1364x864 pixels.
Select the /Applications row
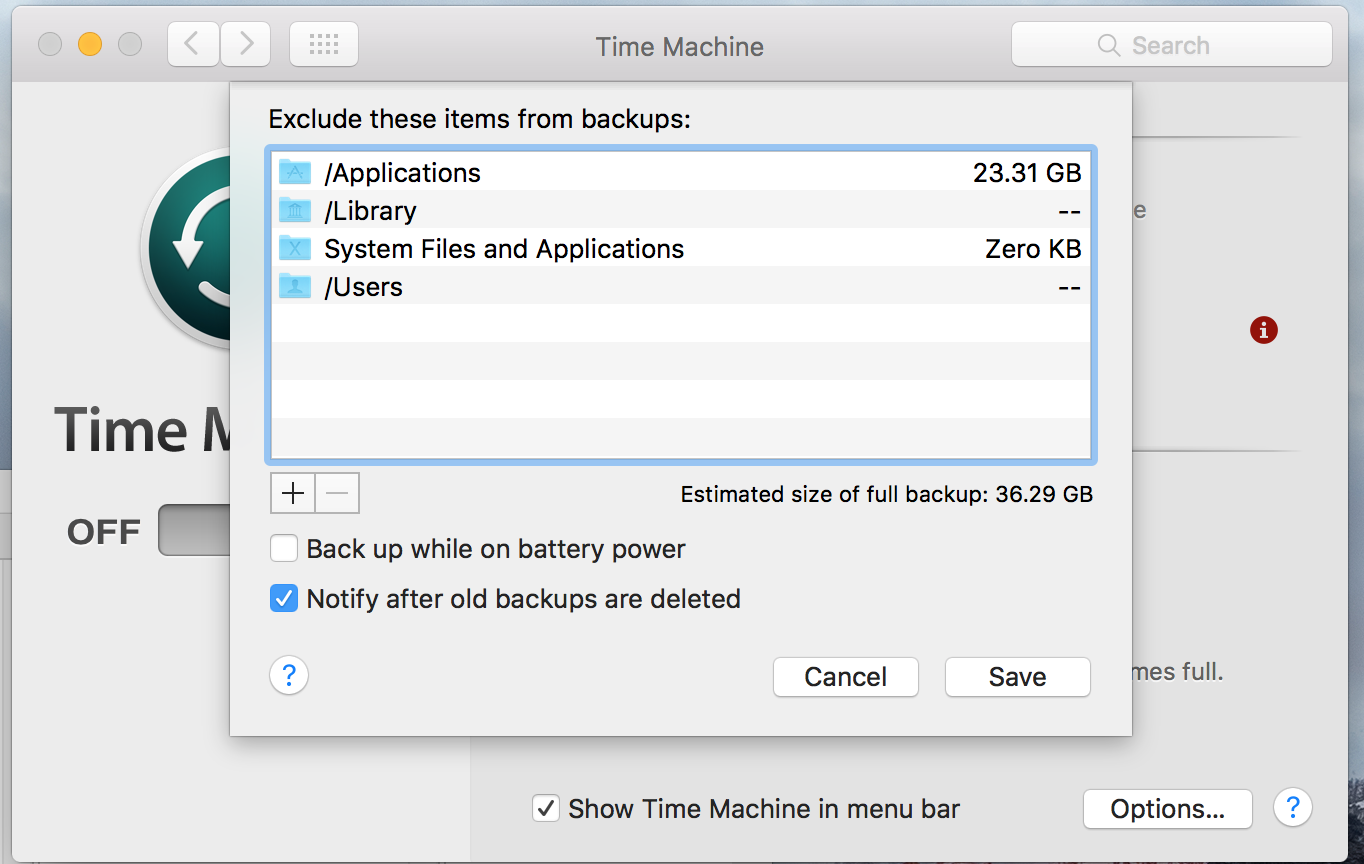pyautogui.click(x=681, y=172)
